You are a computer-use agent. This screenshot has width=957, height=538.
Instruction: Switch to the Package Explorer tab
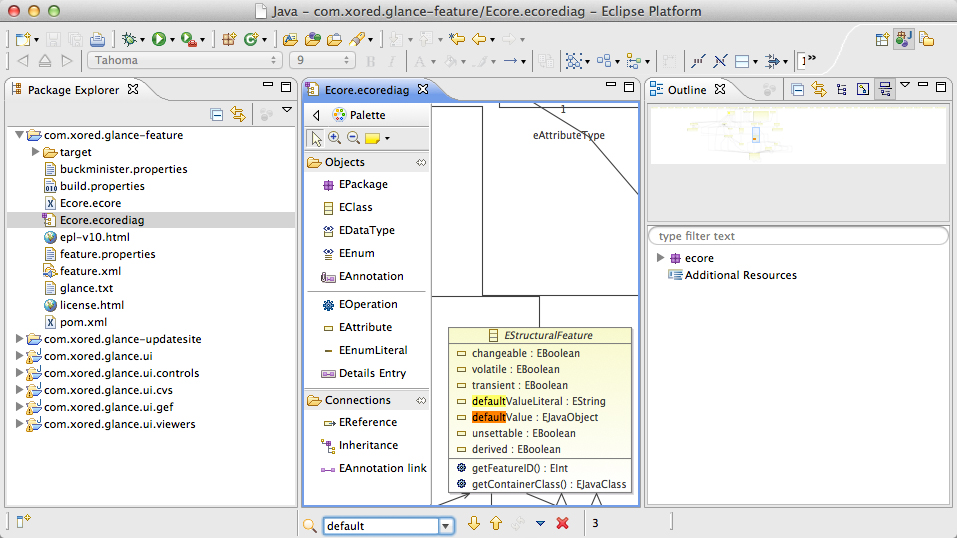click(x=72, y=90)
